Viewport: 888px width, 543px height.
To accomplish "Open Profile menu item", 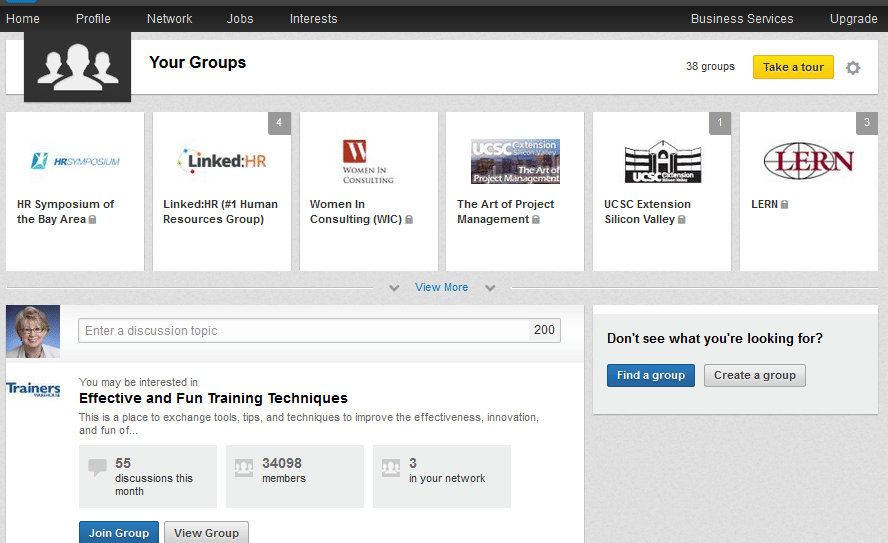I will pyautogui.click(x=93, y=19).
